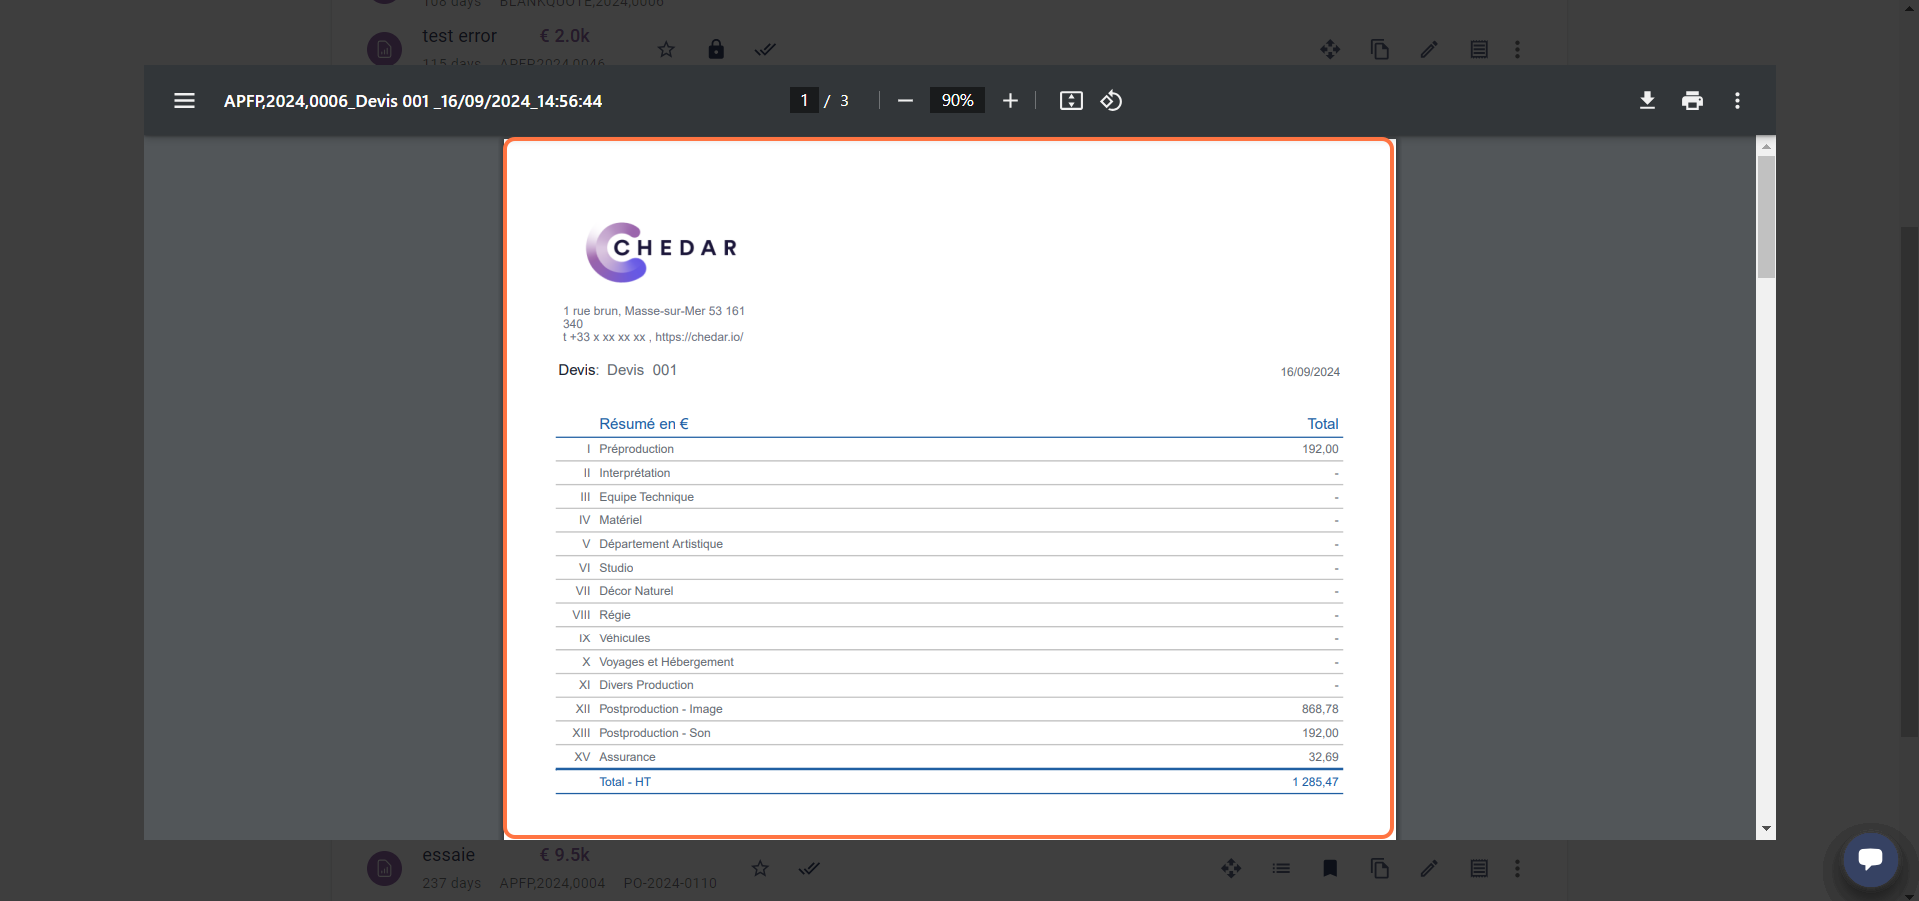
Task: Click the PDF scrollbar down arrow
Action: point(1766,829)
